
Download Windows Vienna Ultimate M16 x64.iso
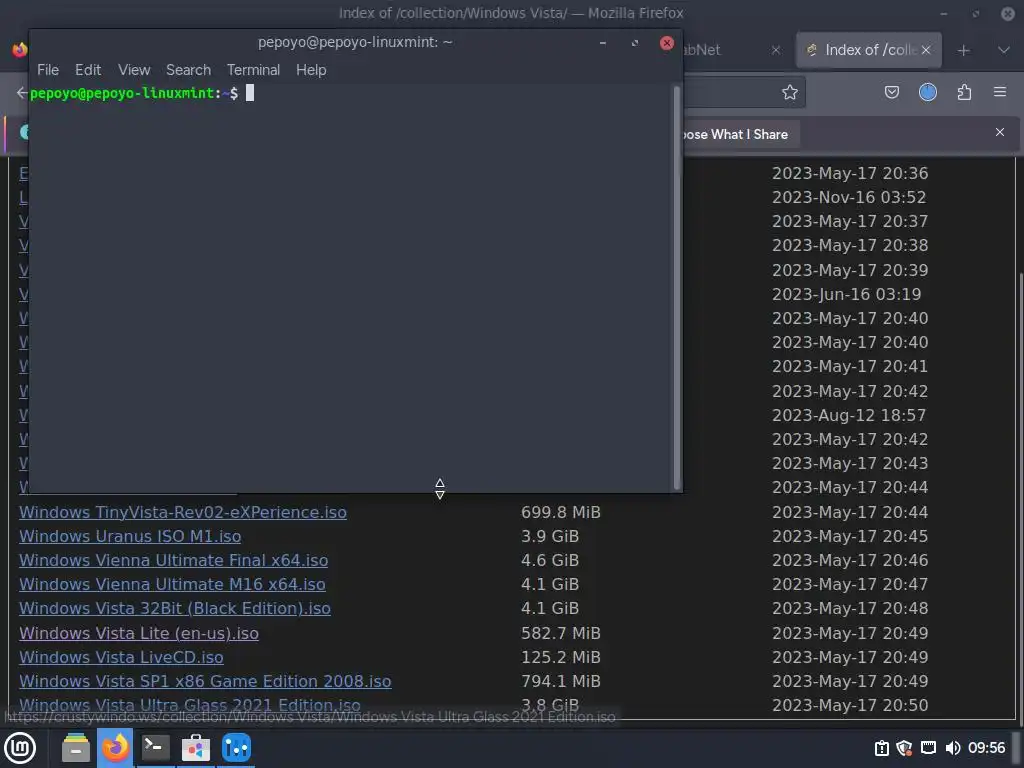tap(172, 584)
